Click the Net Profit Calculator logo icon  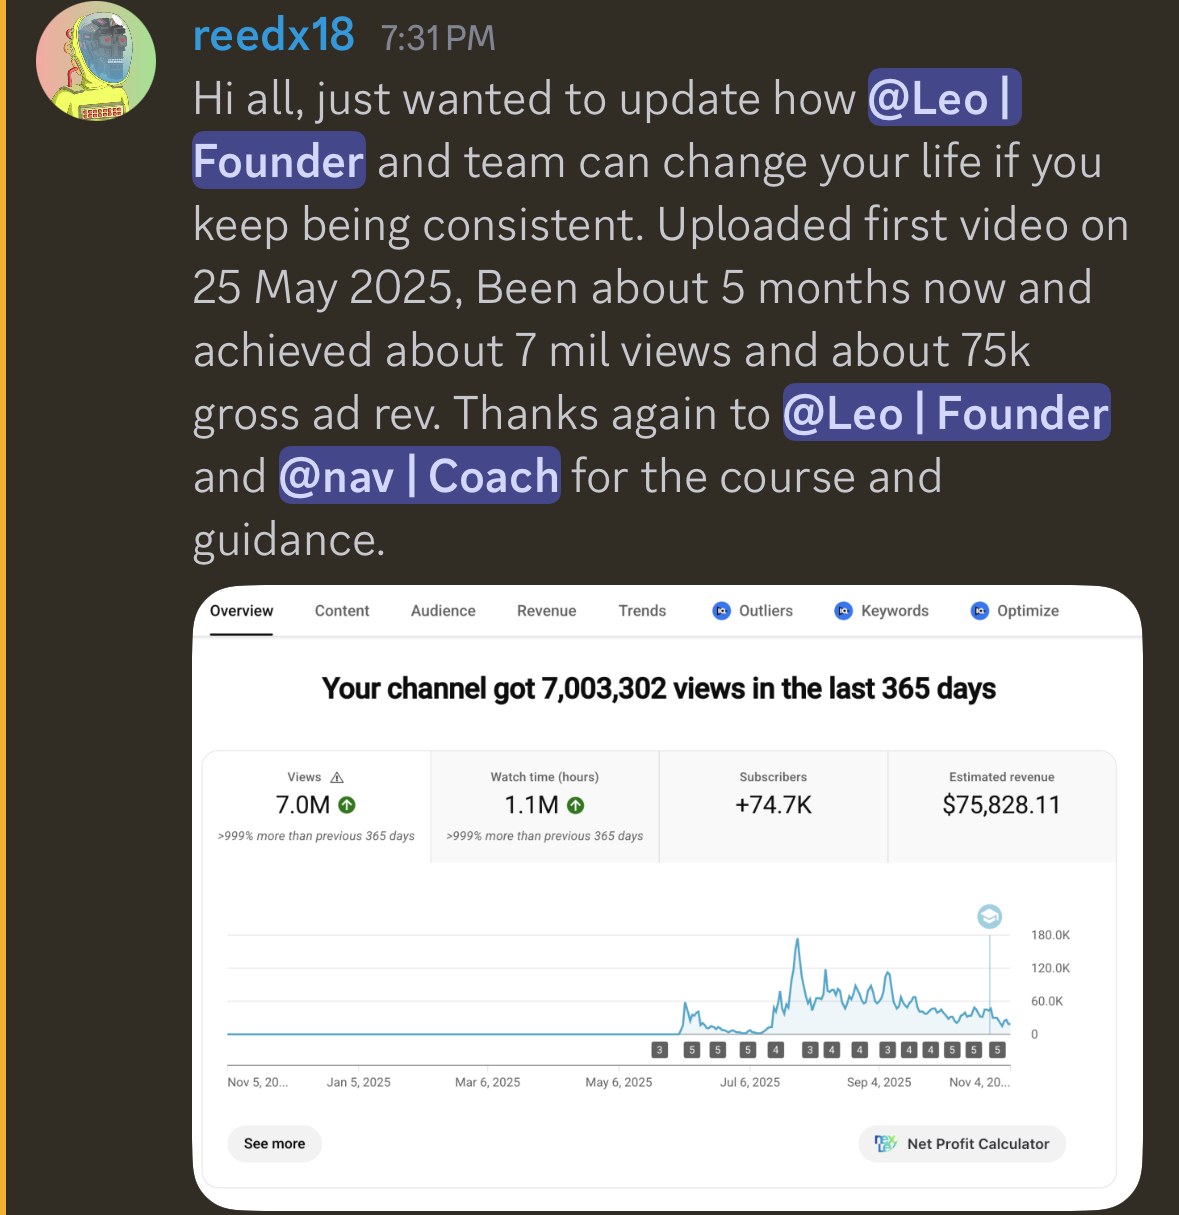(885, 1143)
